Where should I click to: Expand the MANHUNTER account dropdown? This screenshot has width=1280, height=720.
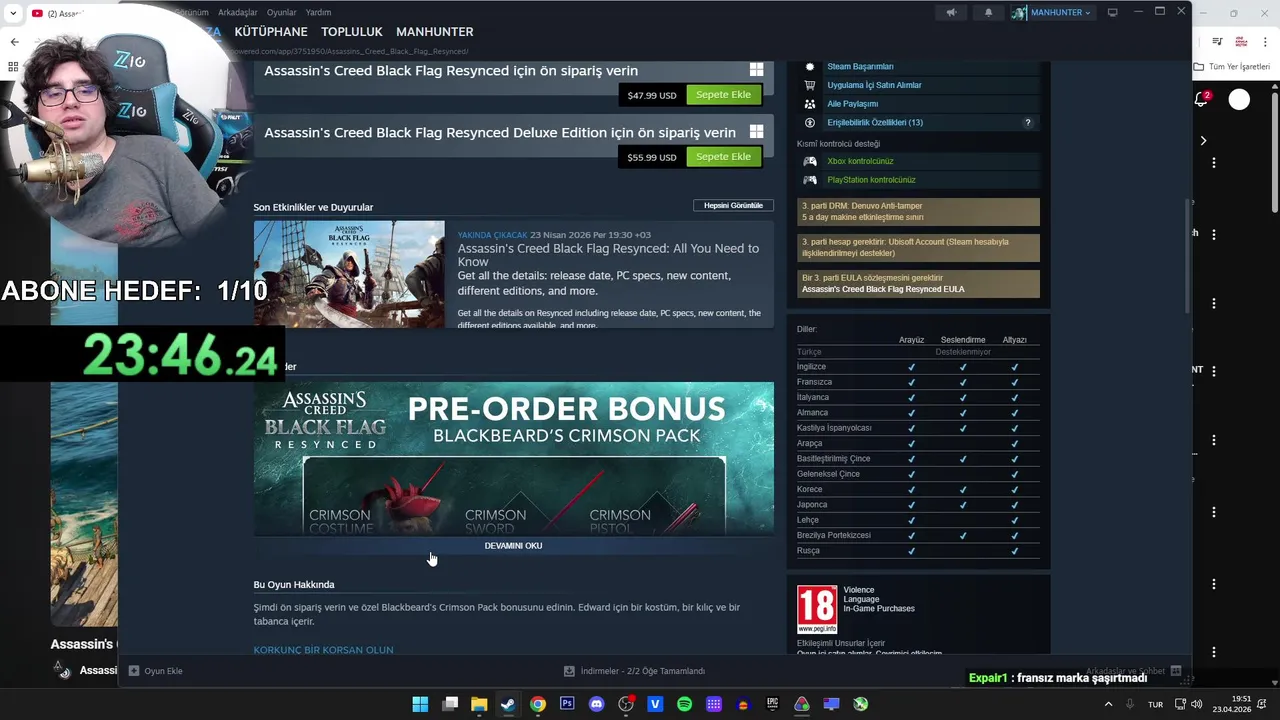click(1087, 13)
